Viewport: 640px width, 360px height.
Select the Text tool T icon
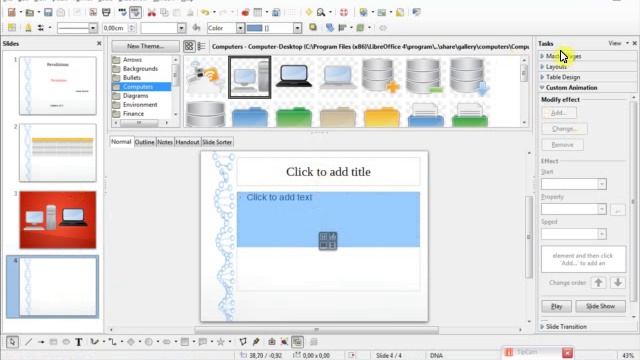[78, 342]
